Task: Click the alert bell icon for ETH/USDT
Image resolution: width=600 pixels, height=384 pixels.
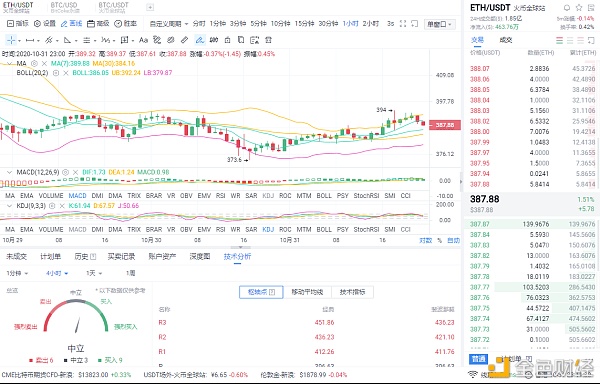Action: (x=567, y=8)
